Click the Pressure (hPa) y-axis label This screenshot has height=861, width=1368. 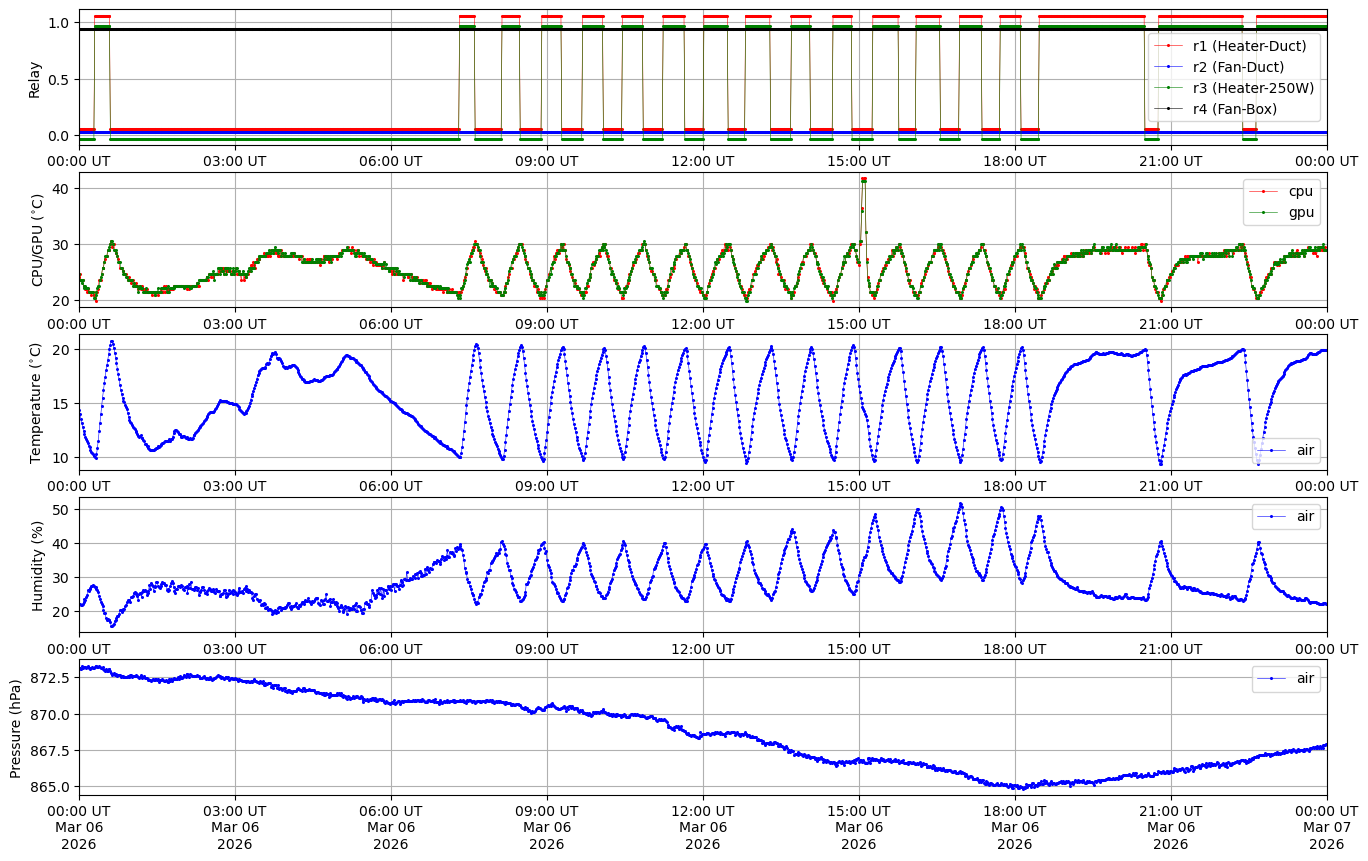[x=15, y=727]
